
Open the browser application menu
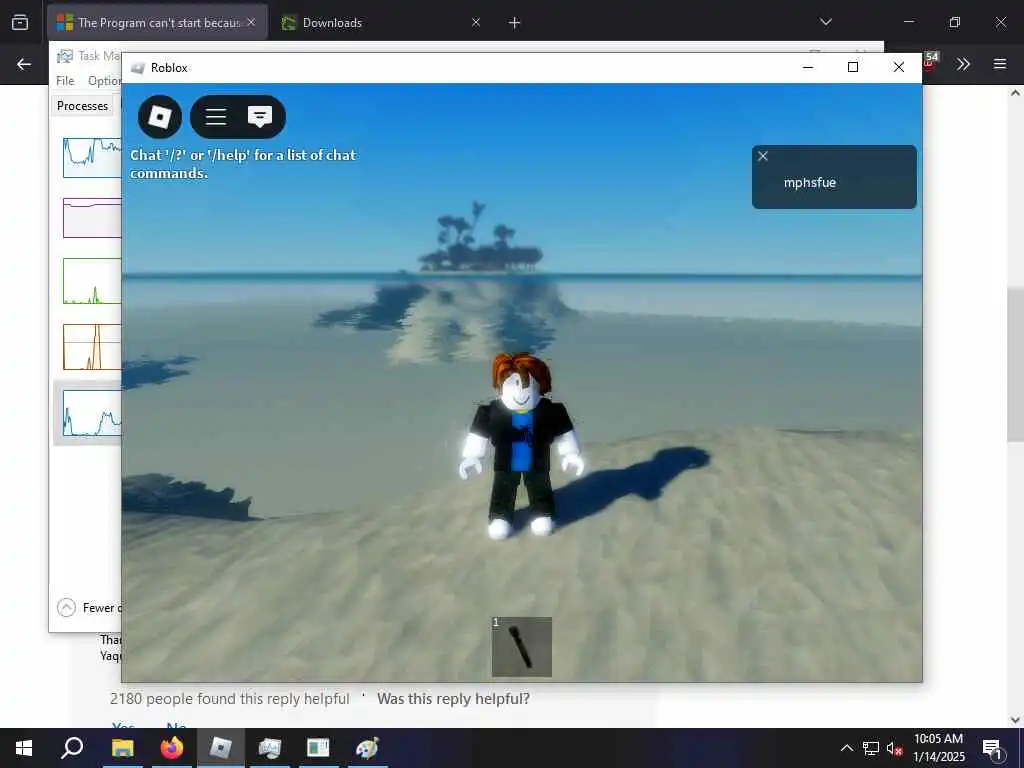[1000, 64]
